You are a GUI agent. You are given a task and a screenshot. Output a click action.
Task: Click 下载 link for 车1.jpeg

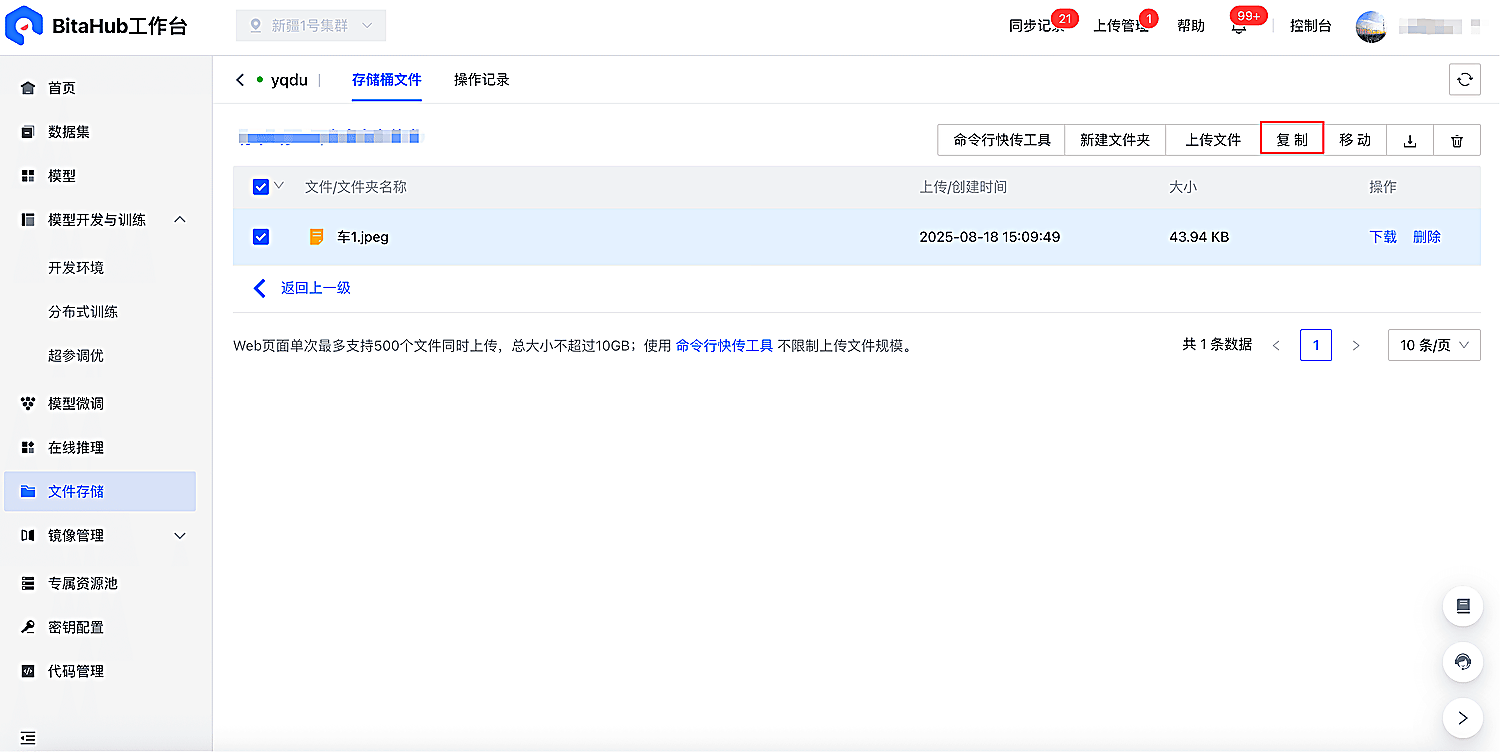1383,237
